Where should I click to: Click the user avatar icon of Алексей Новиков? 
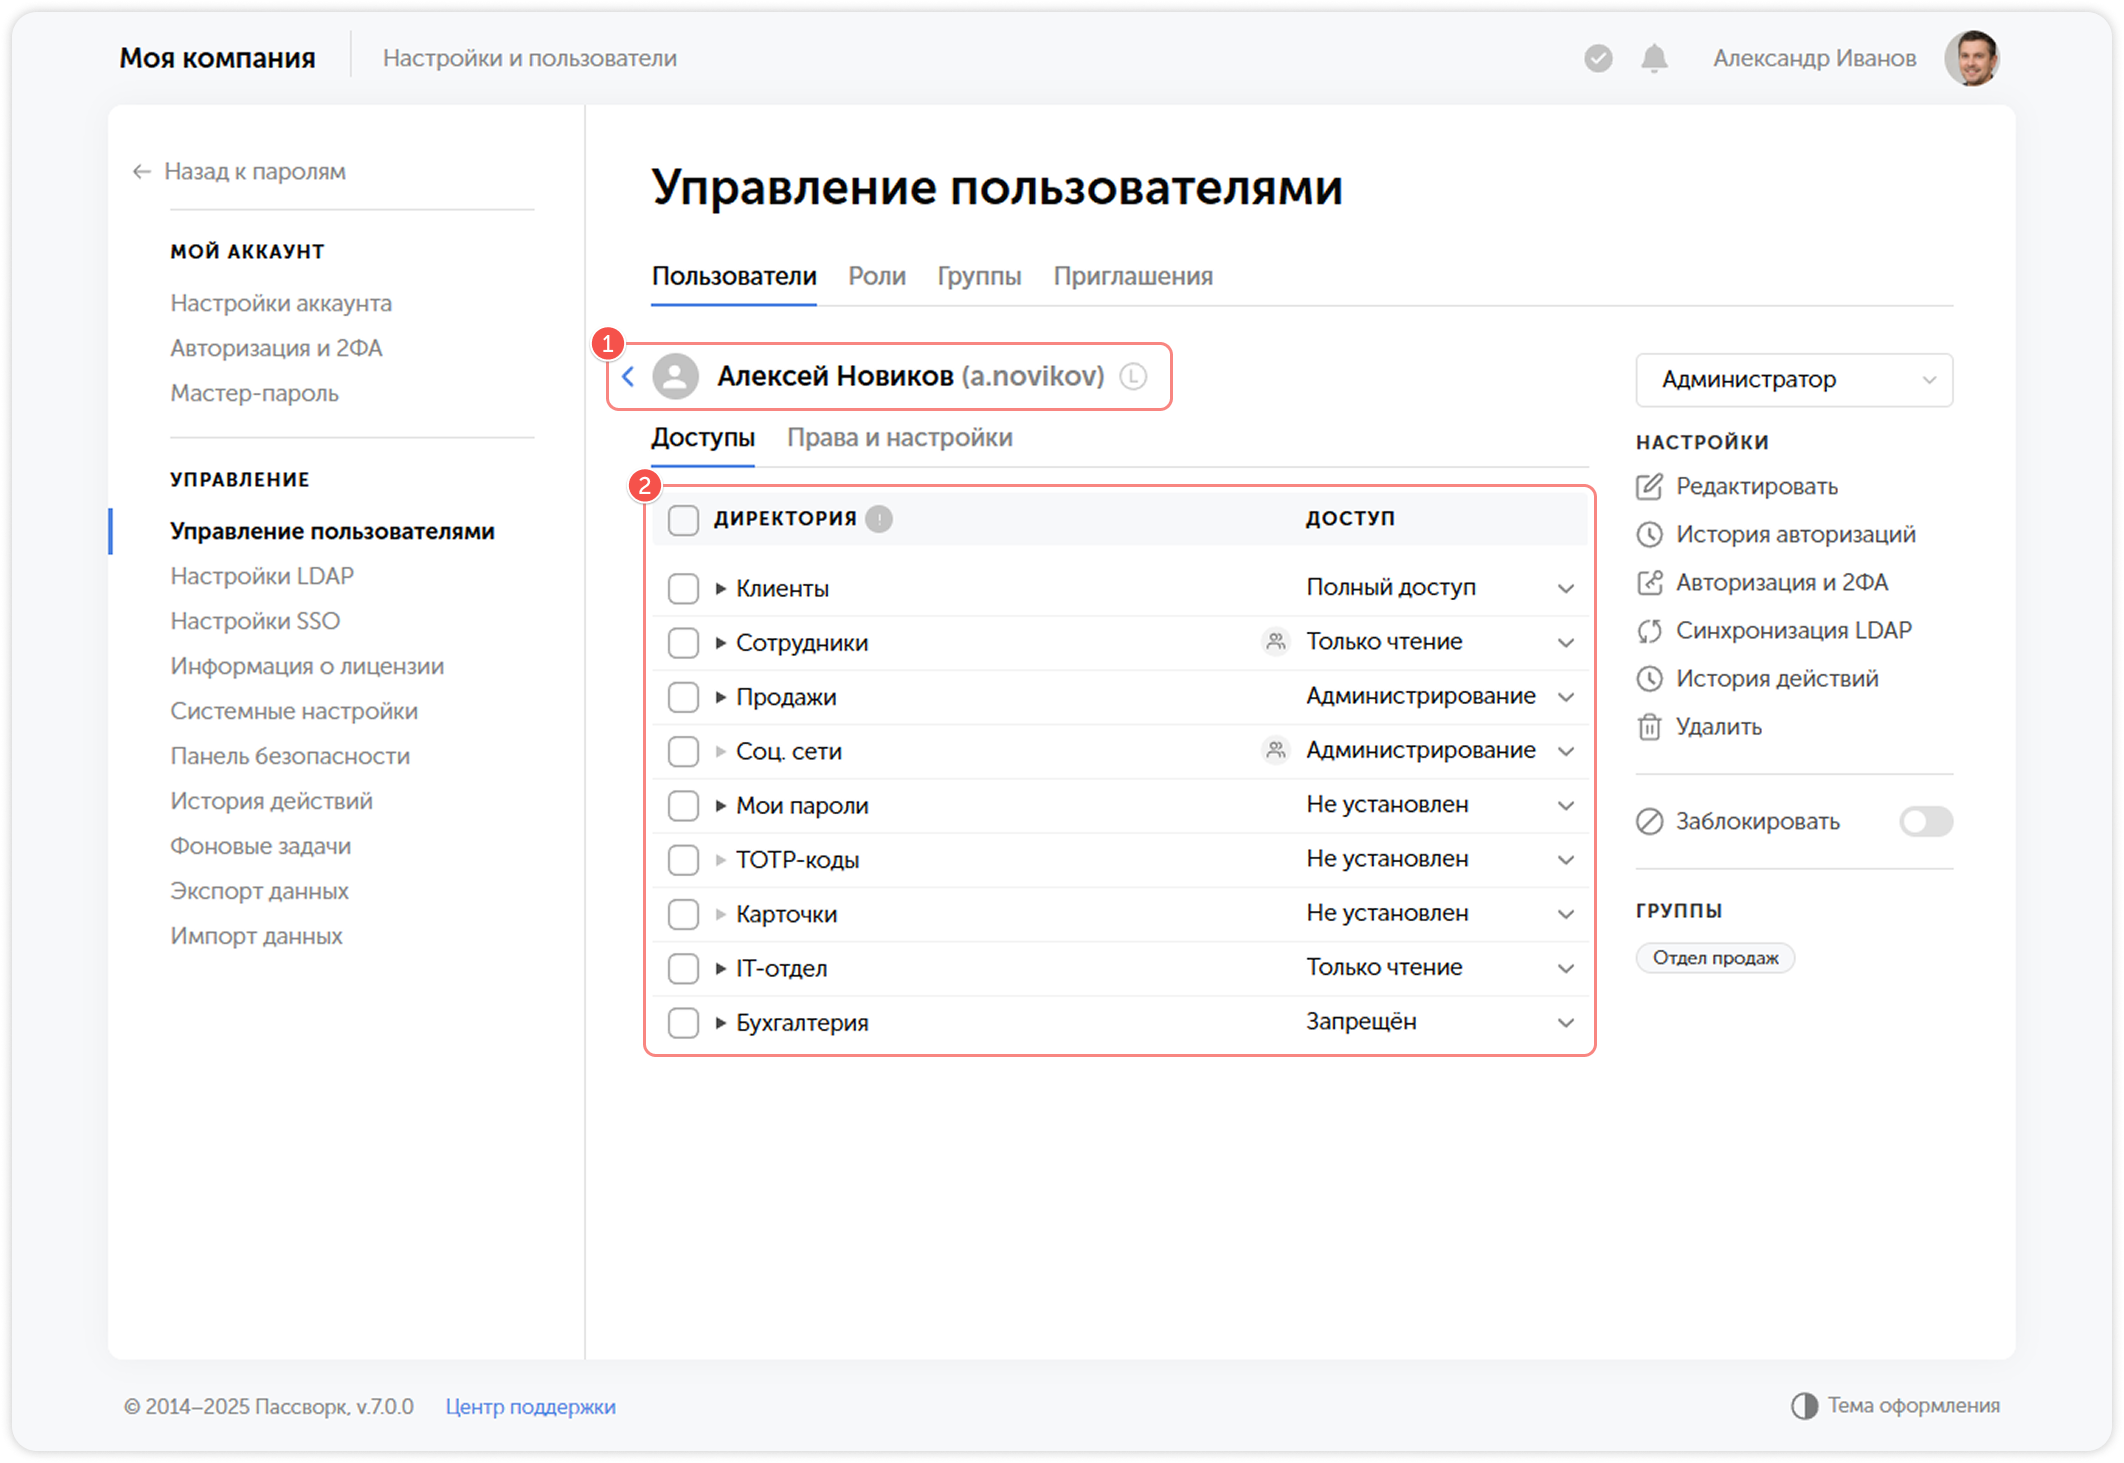(676, 377)
